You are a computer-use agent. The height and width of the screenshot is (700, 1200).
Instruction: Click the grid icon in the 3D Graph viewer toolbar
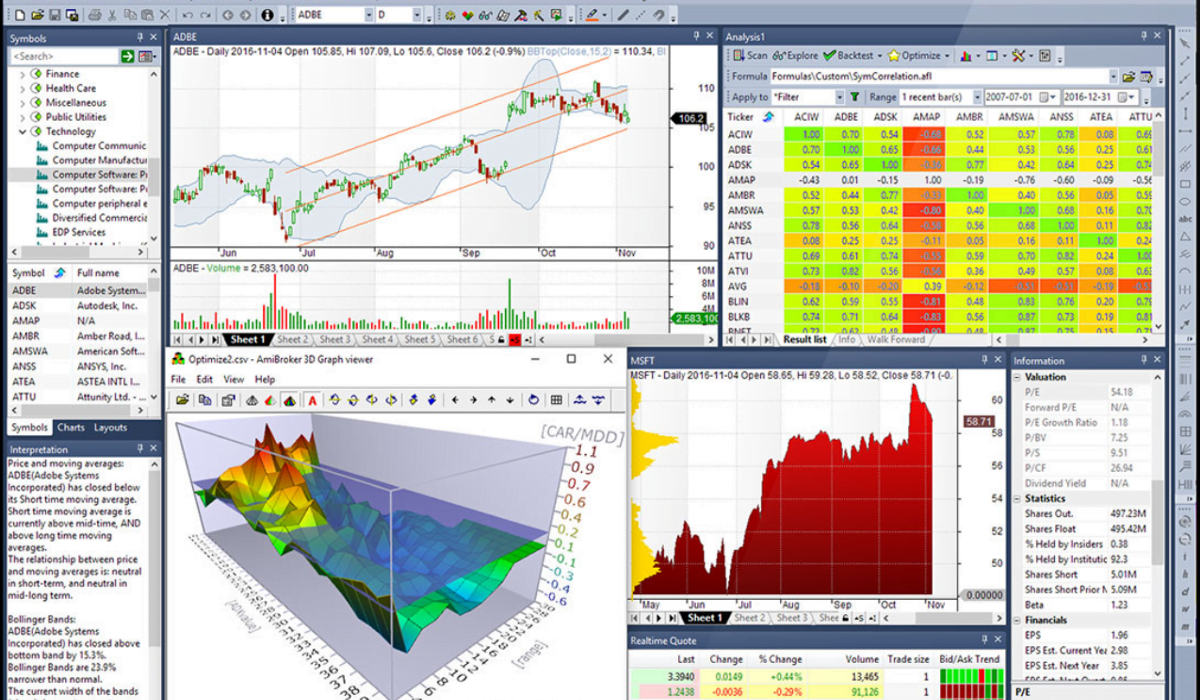click(x=556, y=400)
